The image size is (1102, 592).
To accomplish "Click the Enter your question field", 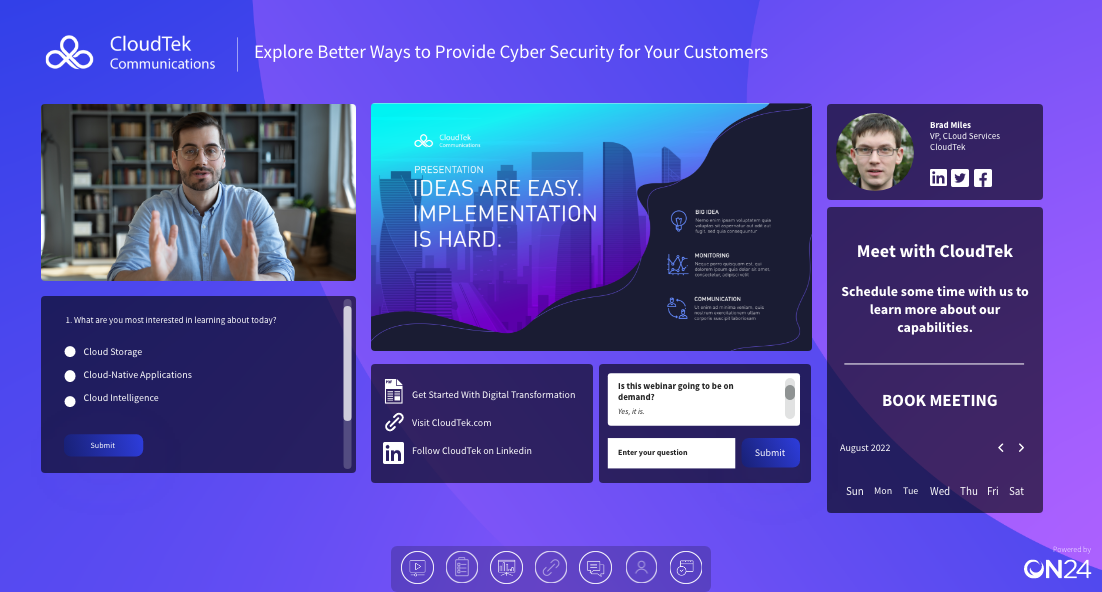I will click(x=671, y=453).
